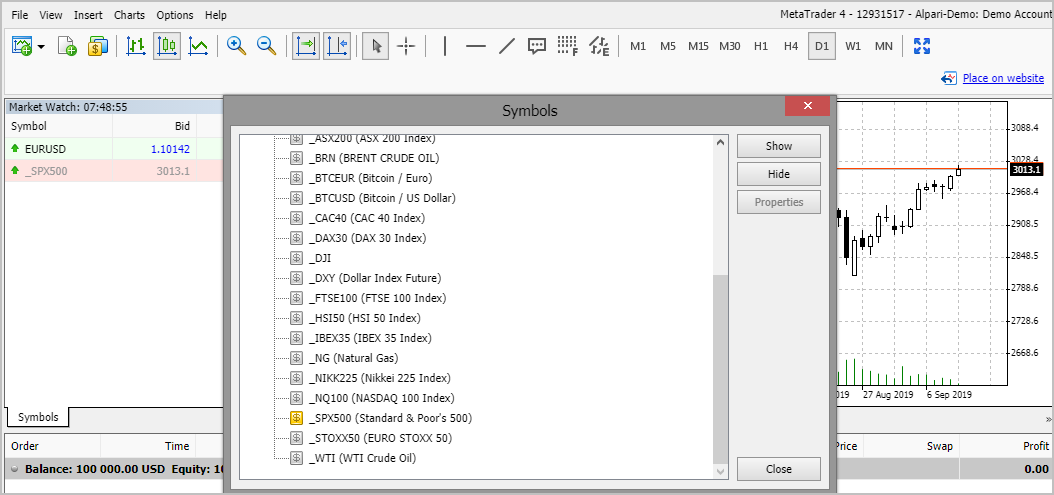This screenshot has height=495, width=1054.
Task: Click the chart templates icon with green plus
Action: pyautogui.click(x=67, y=46)
